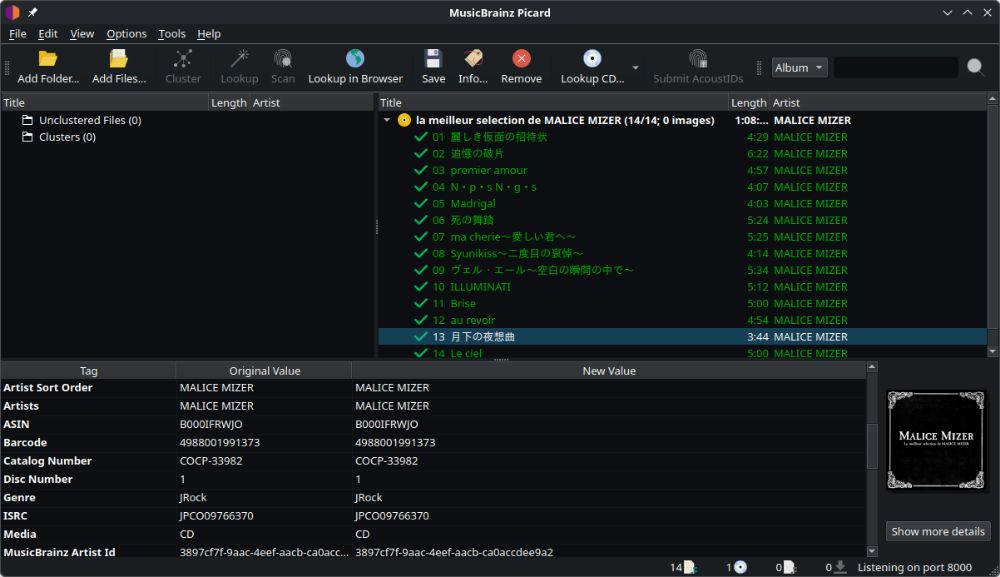Viewport: 1000px width, 577px height.
Task: Click the red Remove icon
Action: (521, 59)
